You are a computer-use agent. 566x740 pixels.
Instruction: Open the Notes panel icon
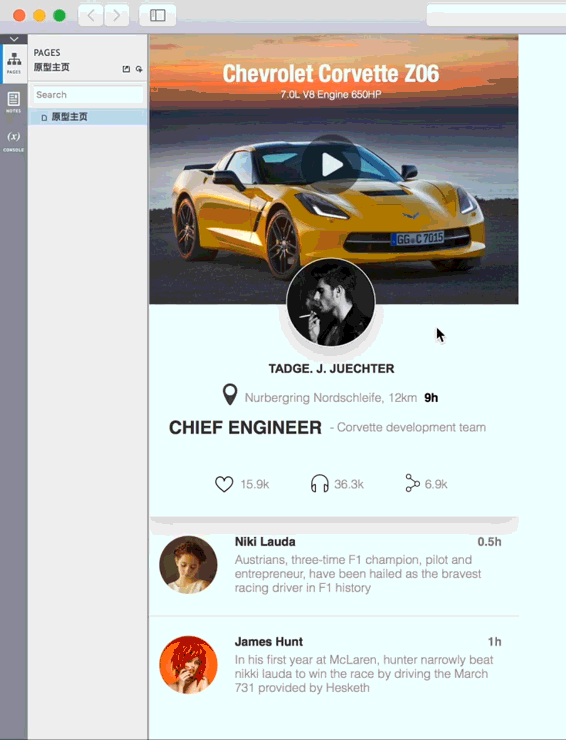[14, 102]
